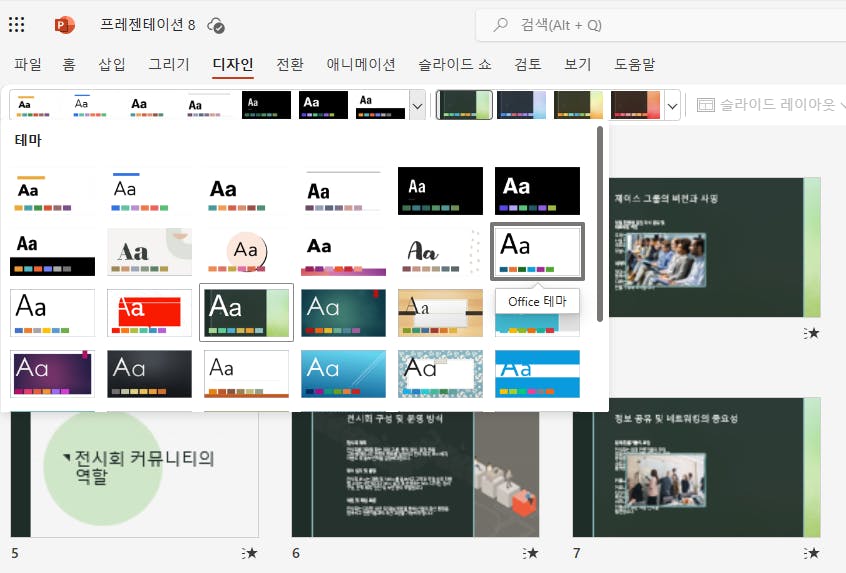Viewport: 846px width, 573px height.
Task: Click the animation star icon on slide 6
Action: point(531,553)
